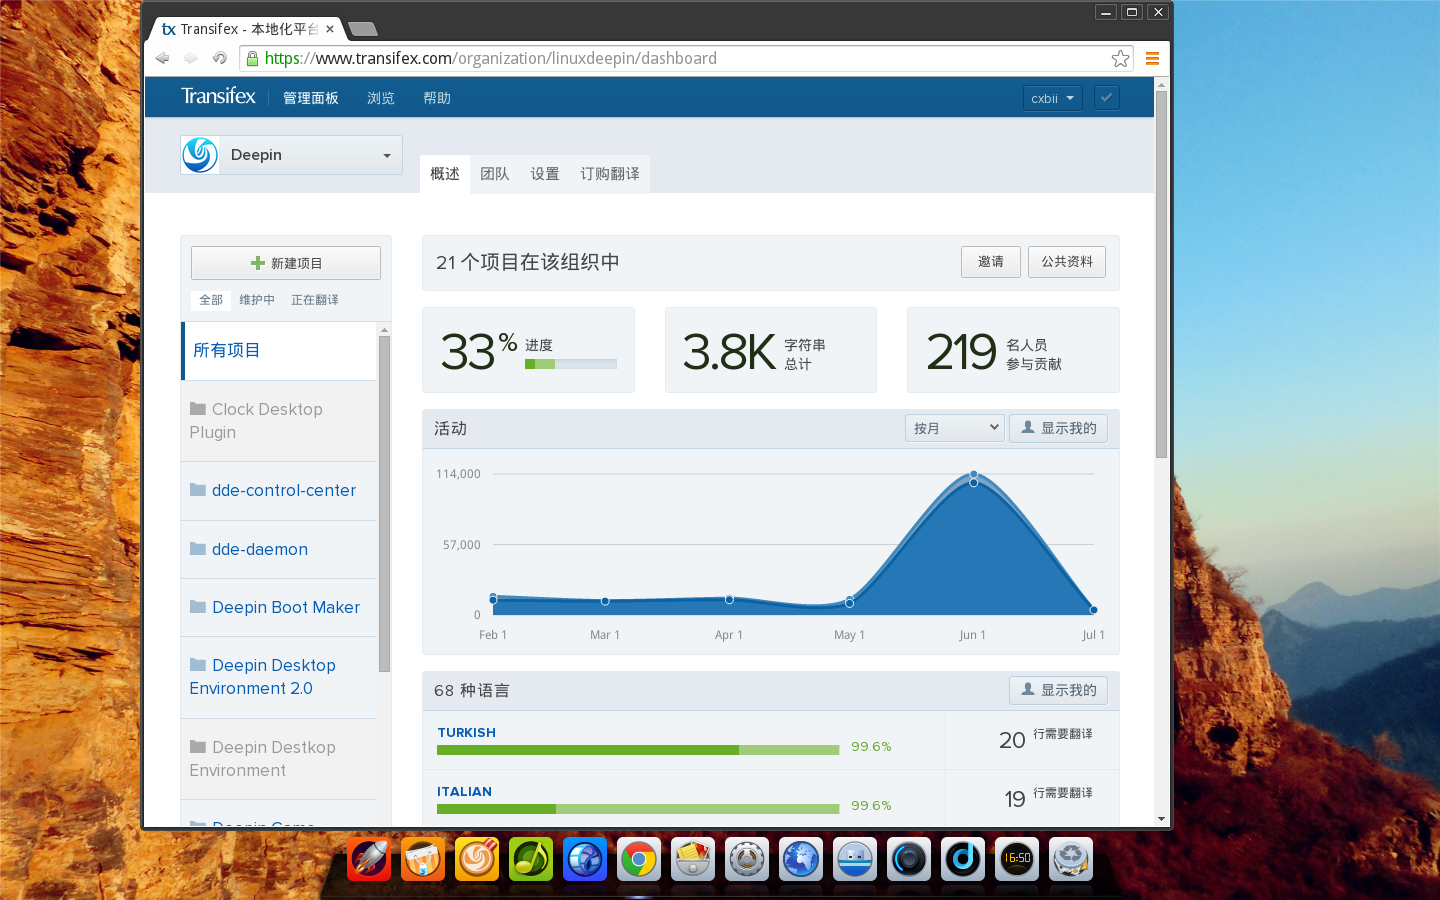Toggle 显示我的 in the languages panel
Viewport: 1440px width, 900px height.
(1058, 690)
